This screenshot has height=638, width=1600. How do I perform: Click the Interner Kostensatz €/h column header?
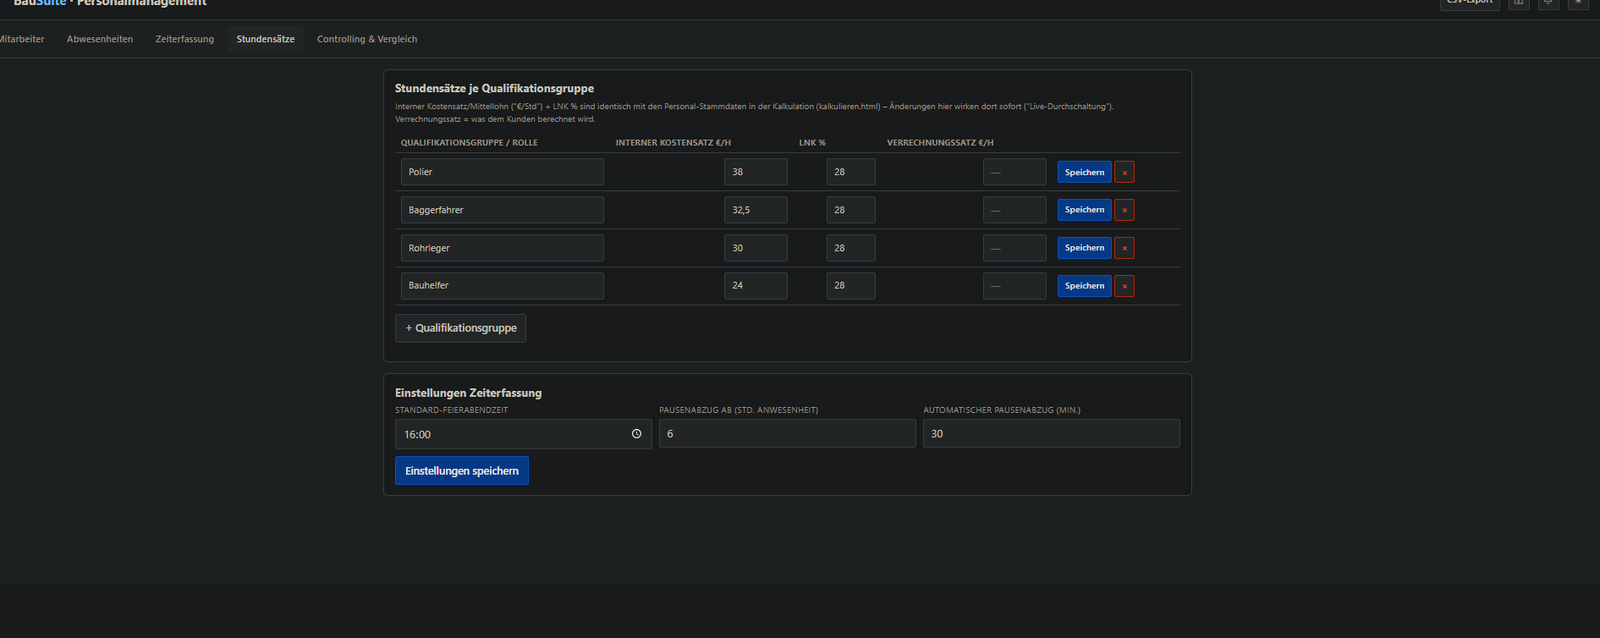click(x=673, y=143)
